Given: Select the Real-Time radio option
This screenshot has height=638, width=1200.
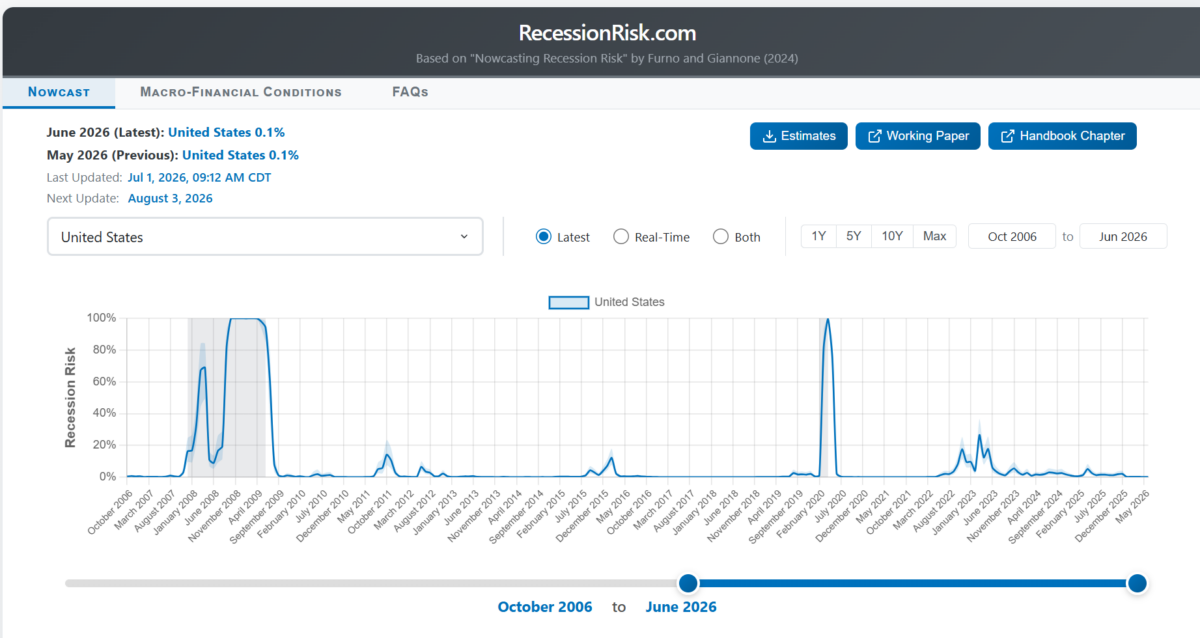Looking at the screenshot, I should pos(621,237).
